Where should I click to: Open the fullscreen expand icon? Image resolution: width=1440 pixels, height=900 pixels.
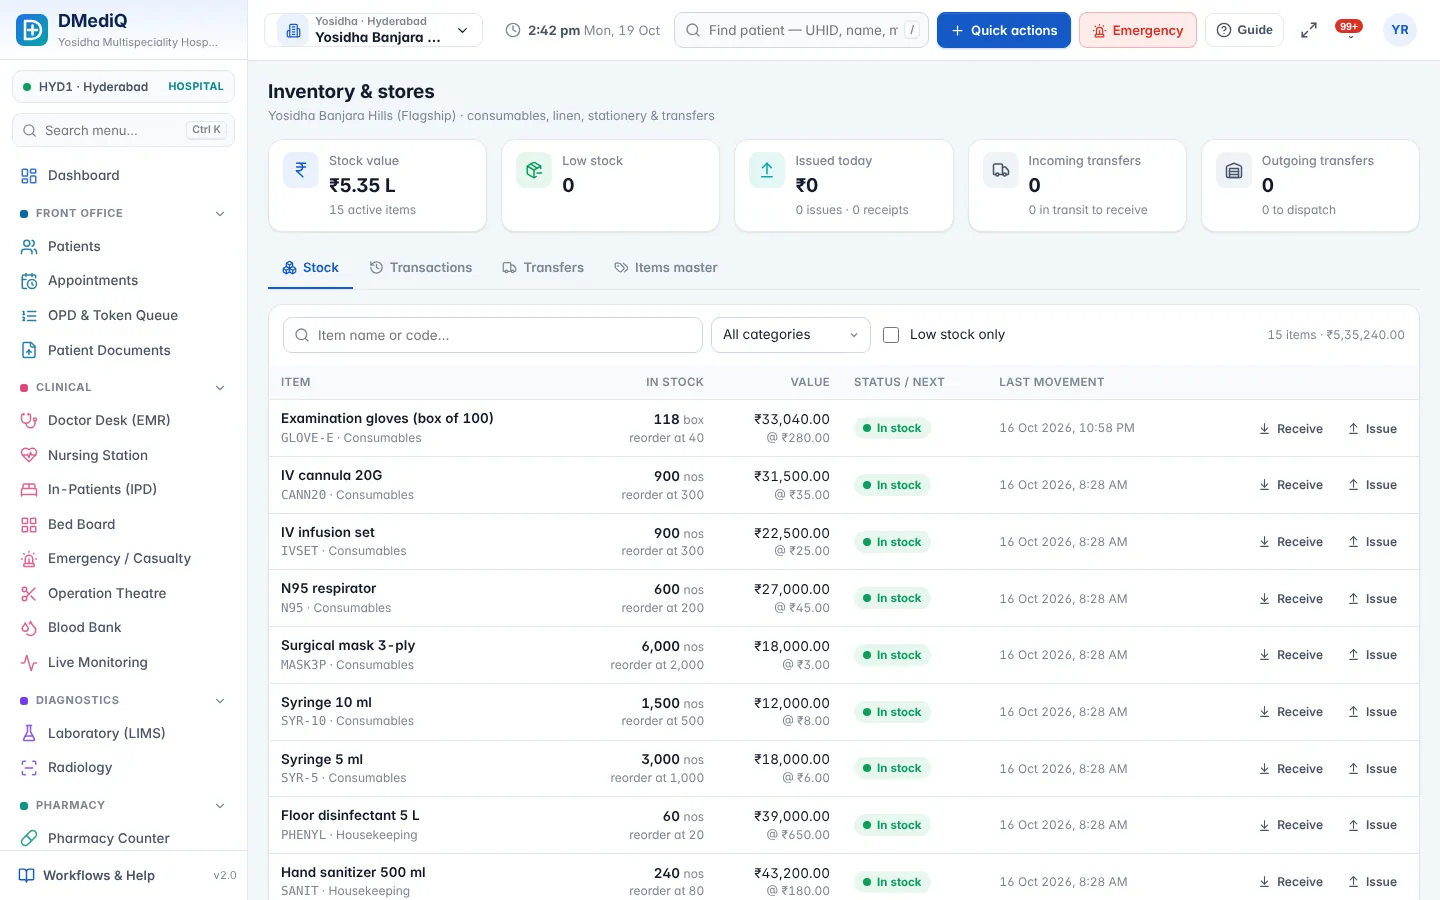pyautogui.click(x=1308, y=31)
